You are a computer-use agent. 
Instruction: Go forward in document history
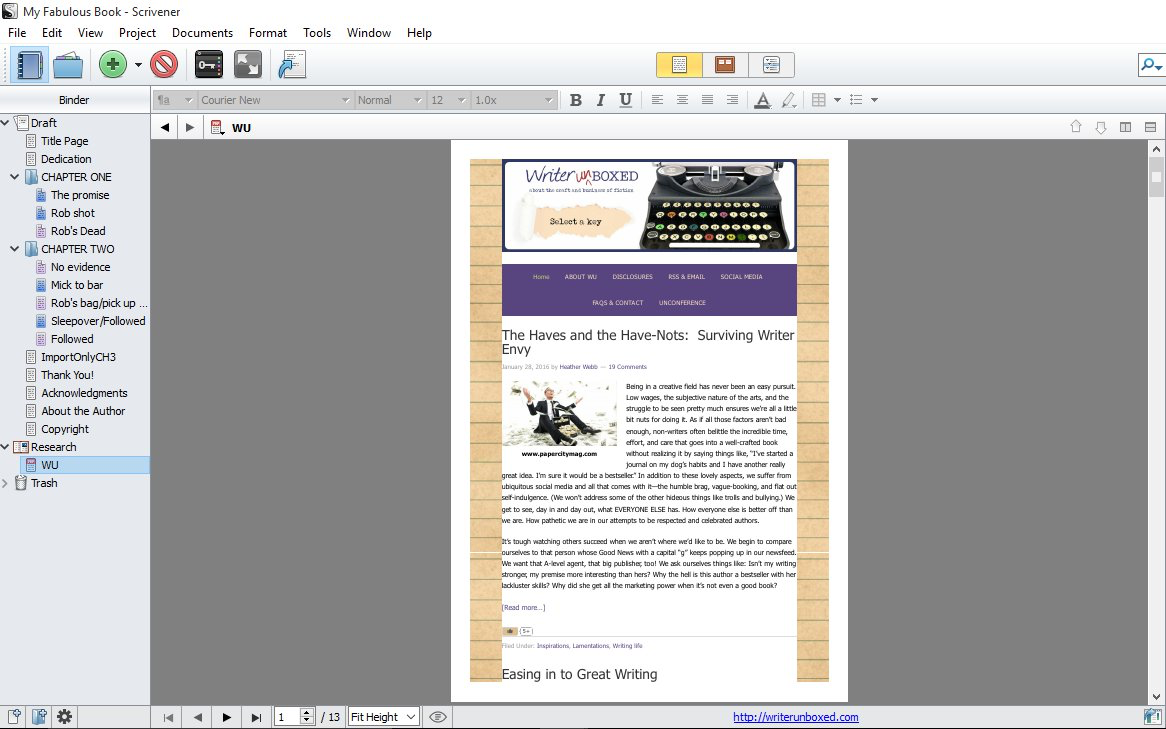coord(190,127)
